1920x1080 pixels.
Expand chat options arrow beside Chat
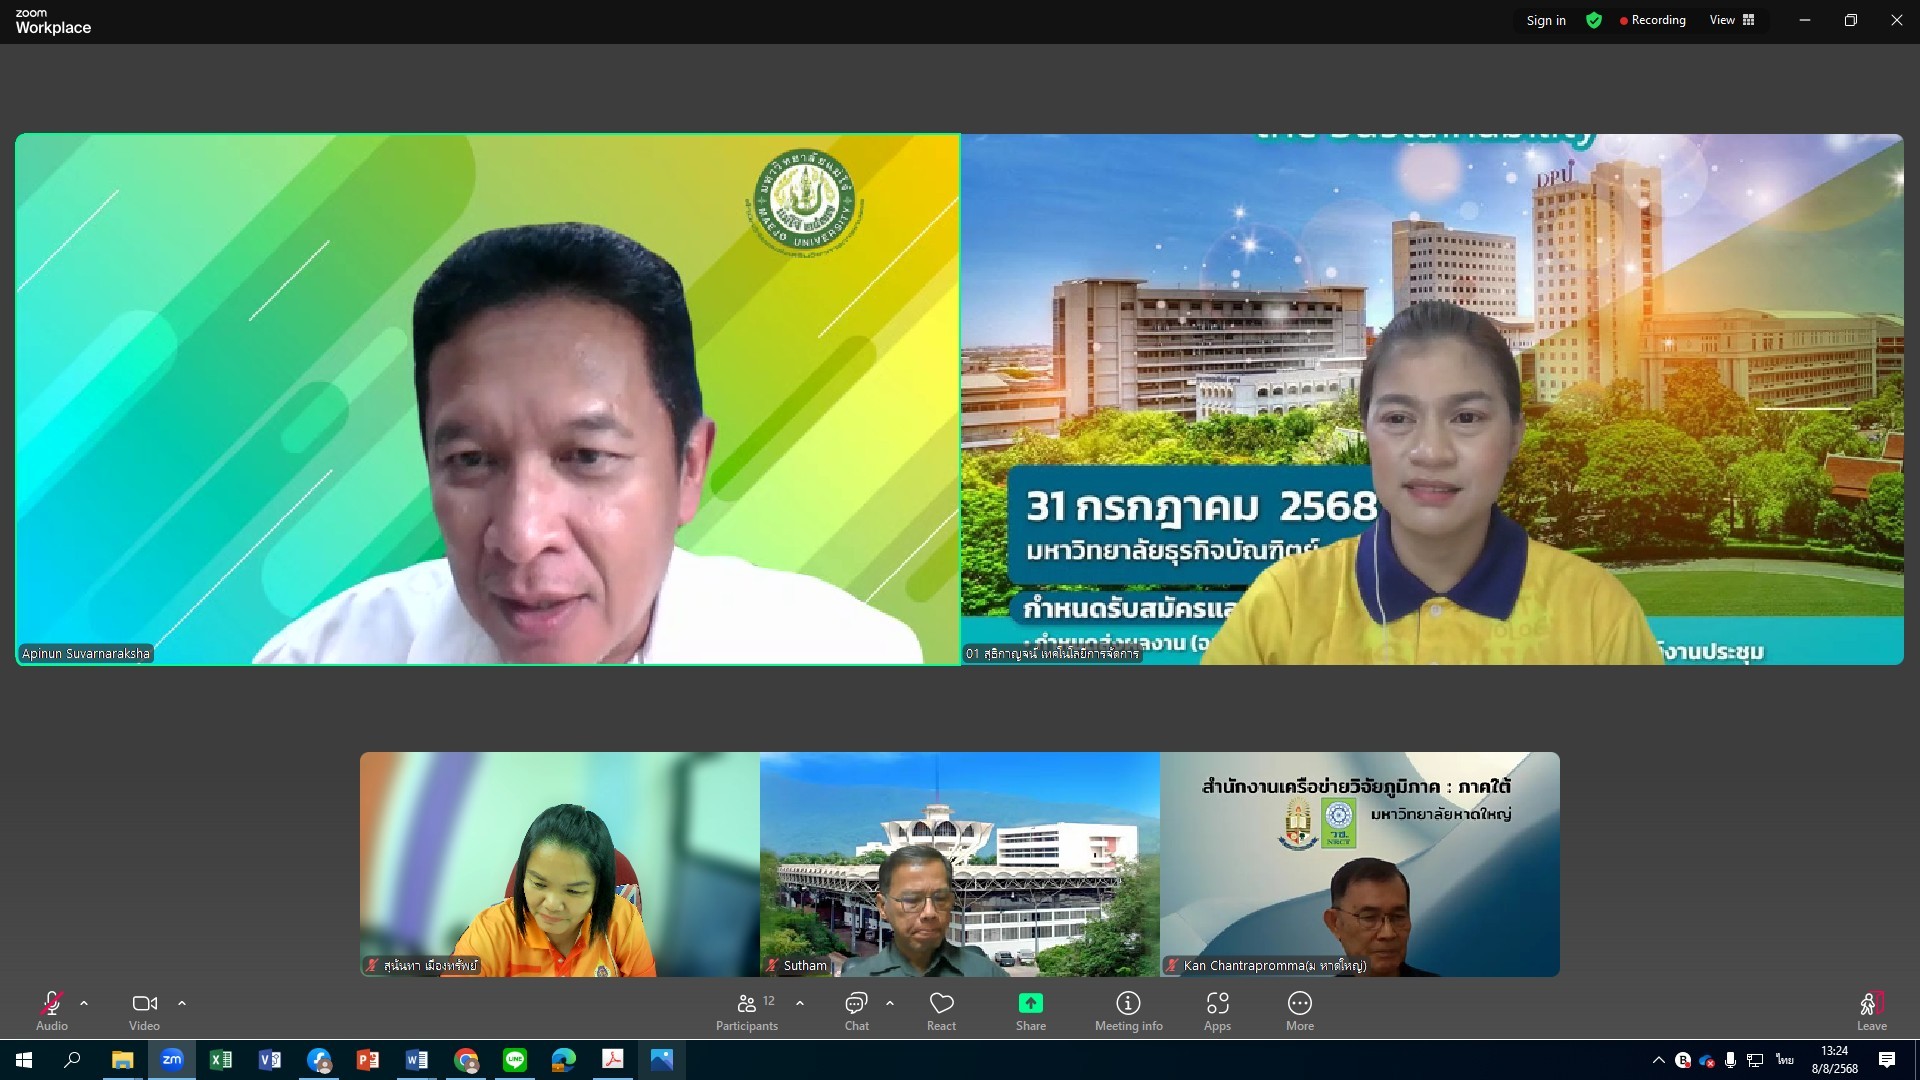tap(890, 1003)
